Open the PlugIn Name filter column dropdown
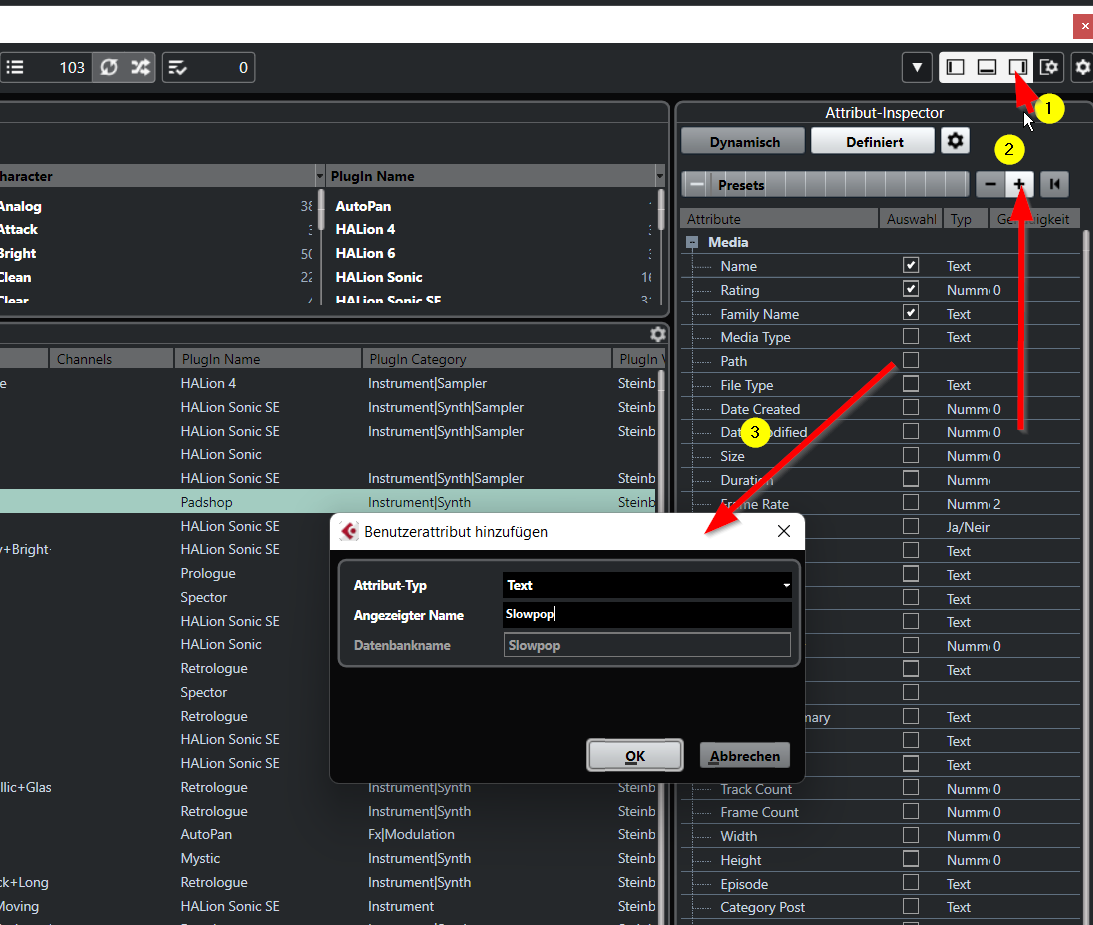 pos(659,176)
